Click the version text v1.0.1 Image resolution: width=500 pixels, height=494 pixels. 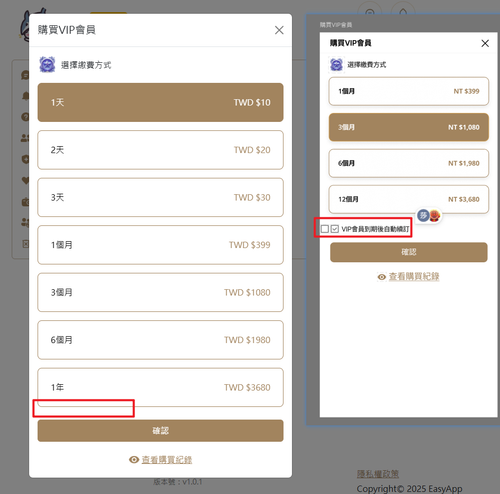pos(177,482)
